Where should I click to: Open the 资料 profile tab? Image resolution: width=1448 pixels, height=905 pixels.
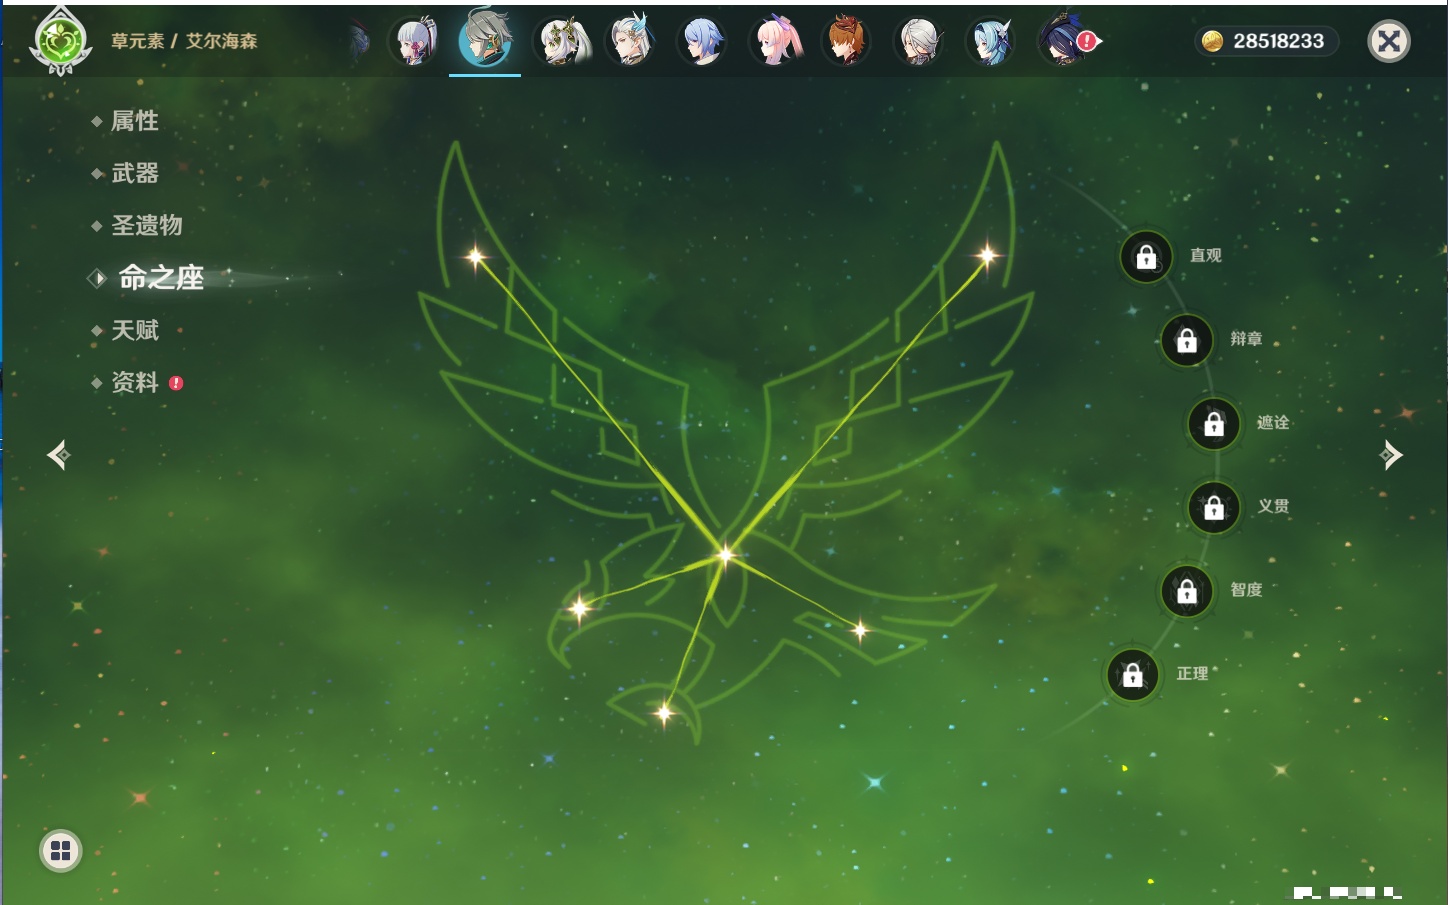[135, 382]
